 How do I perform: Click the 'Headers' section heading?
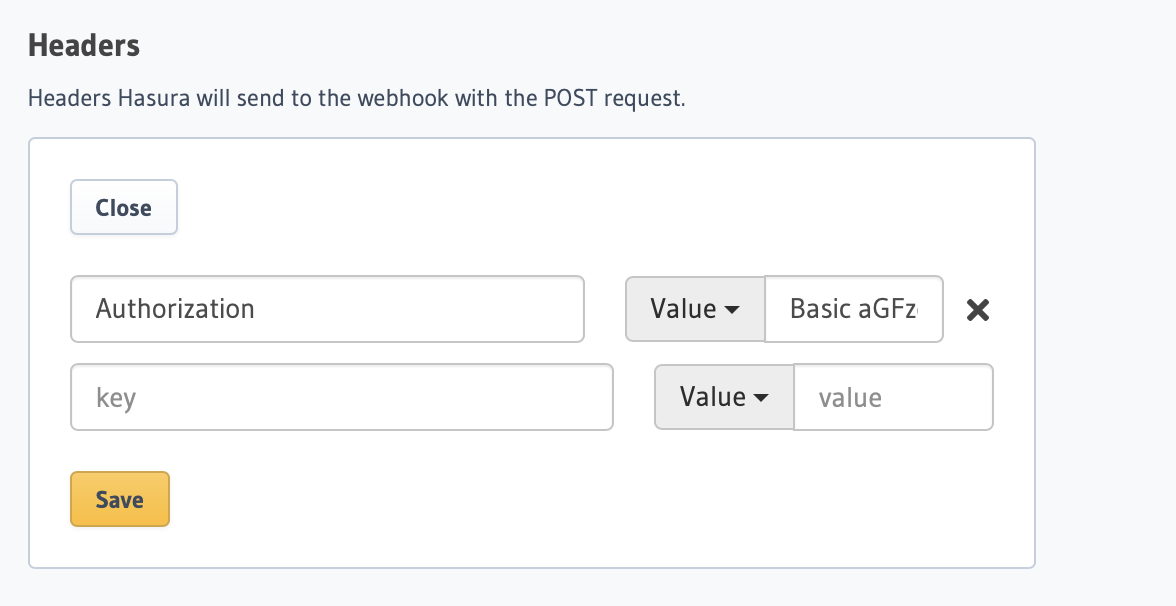[x=84, y=45]
